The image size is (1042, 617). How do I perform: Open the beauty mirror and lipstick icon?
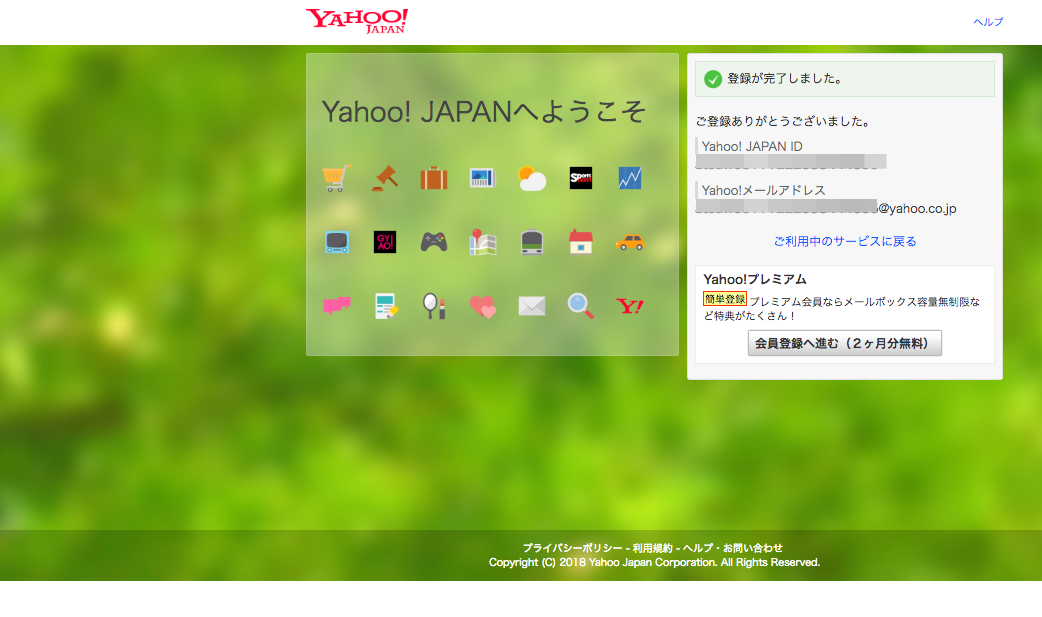pos(434,306)
